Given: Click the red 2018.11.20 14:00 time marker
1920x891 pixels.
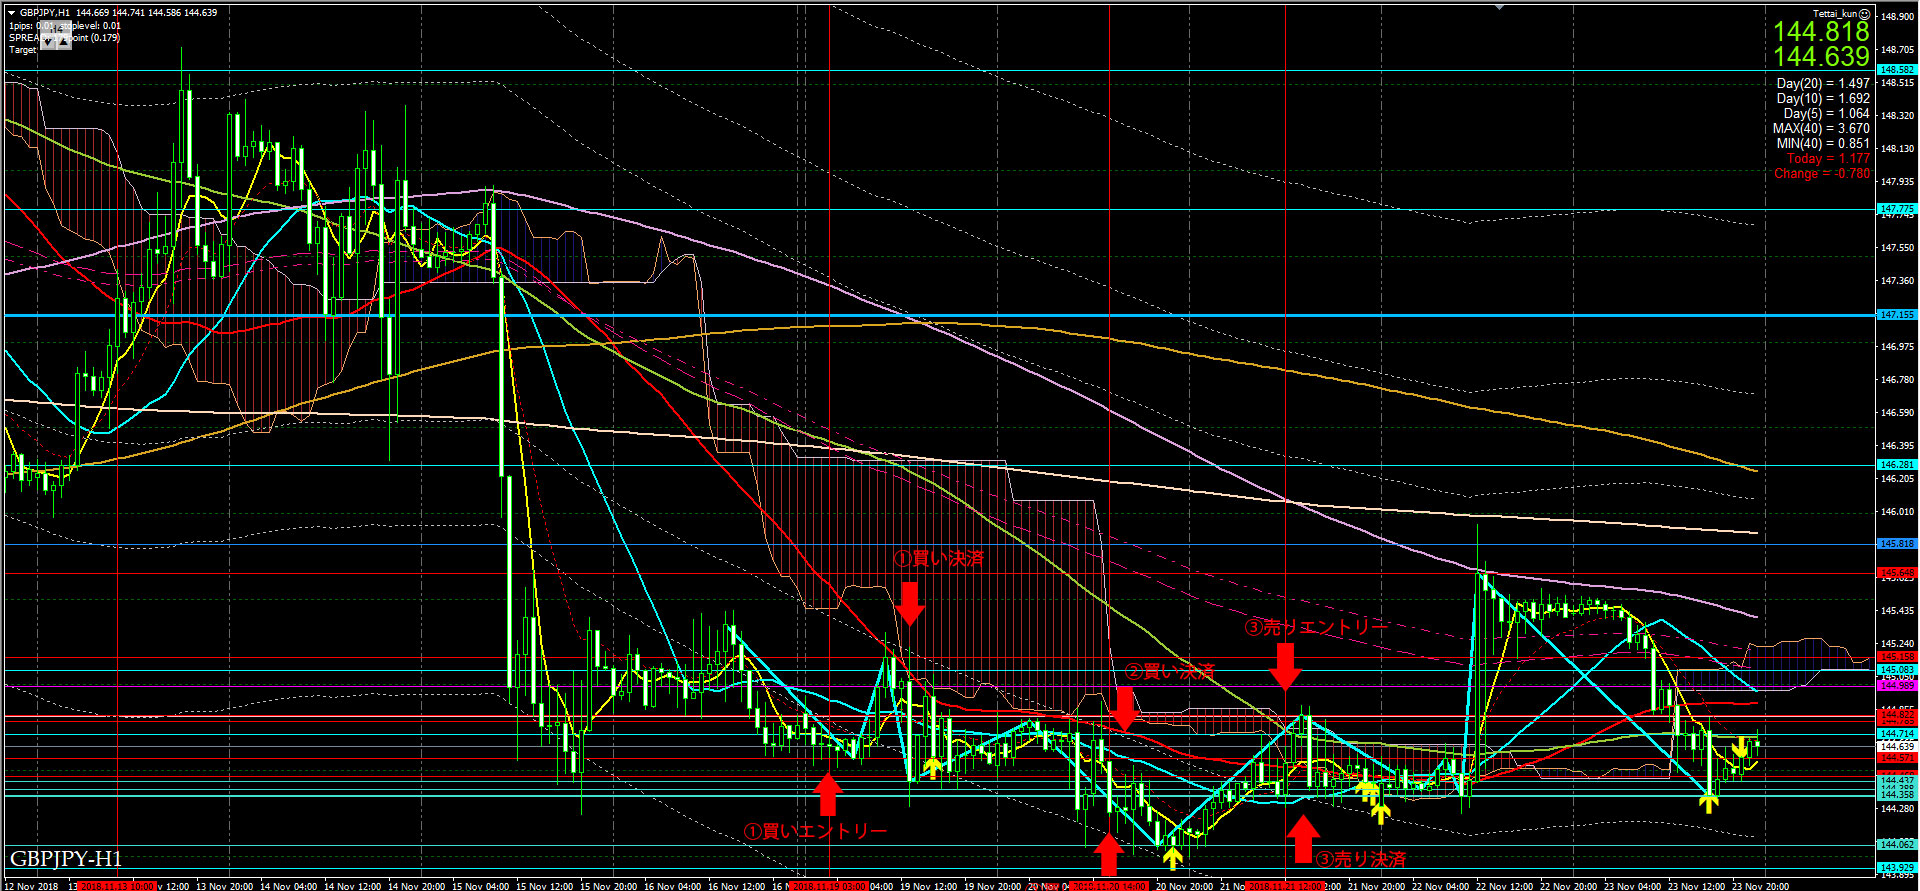Looking at the screenshot, I should (1109, 886).
